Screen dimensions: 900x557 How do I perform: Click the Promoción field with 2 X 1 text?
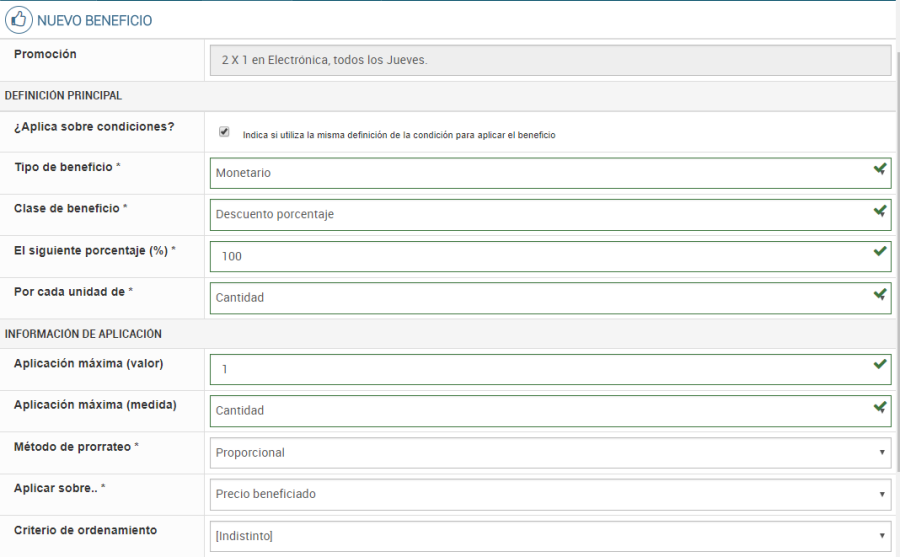pyautogui.click(x=550, y=60)
